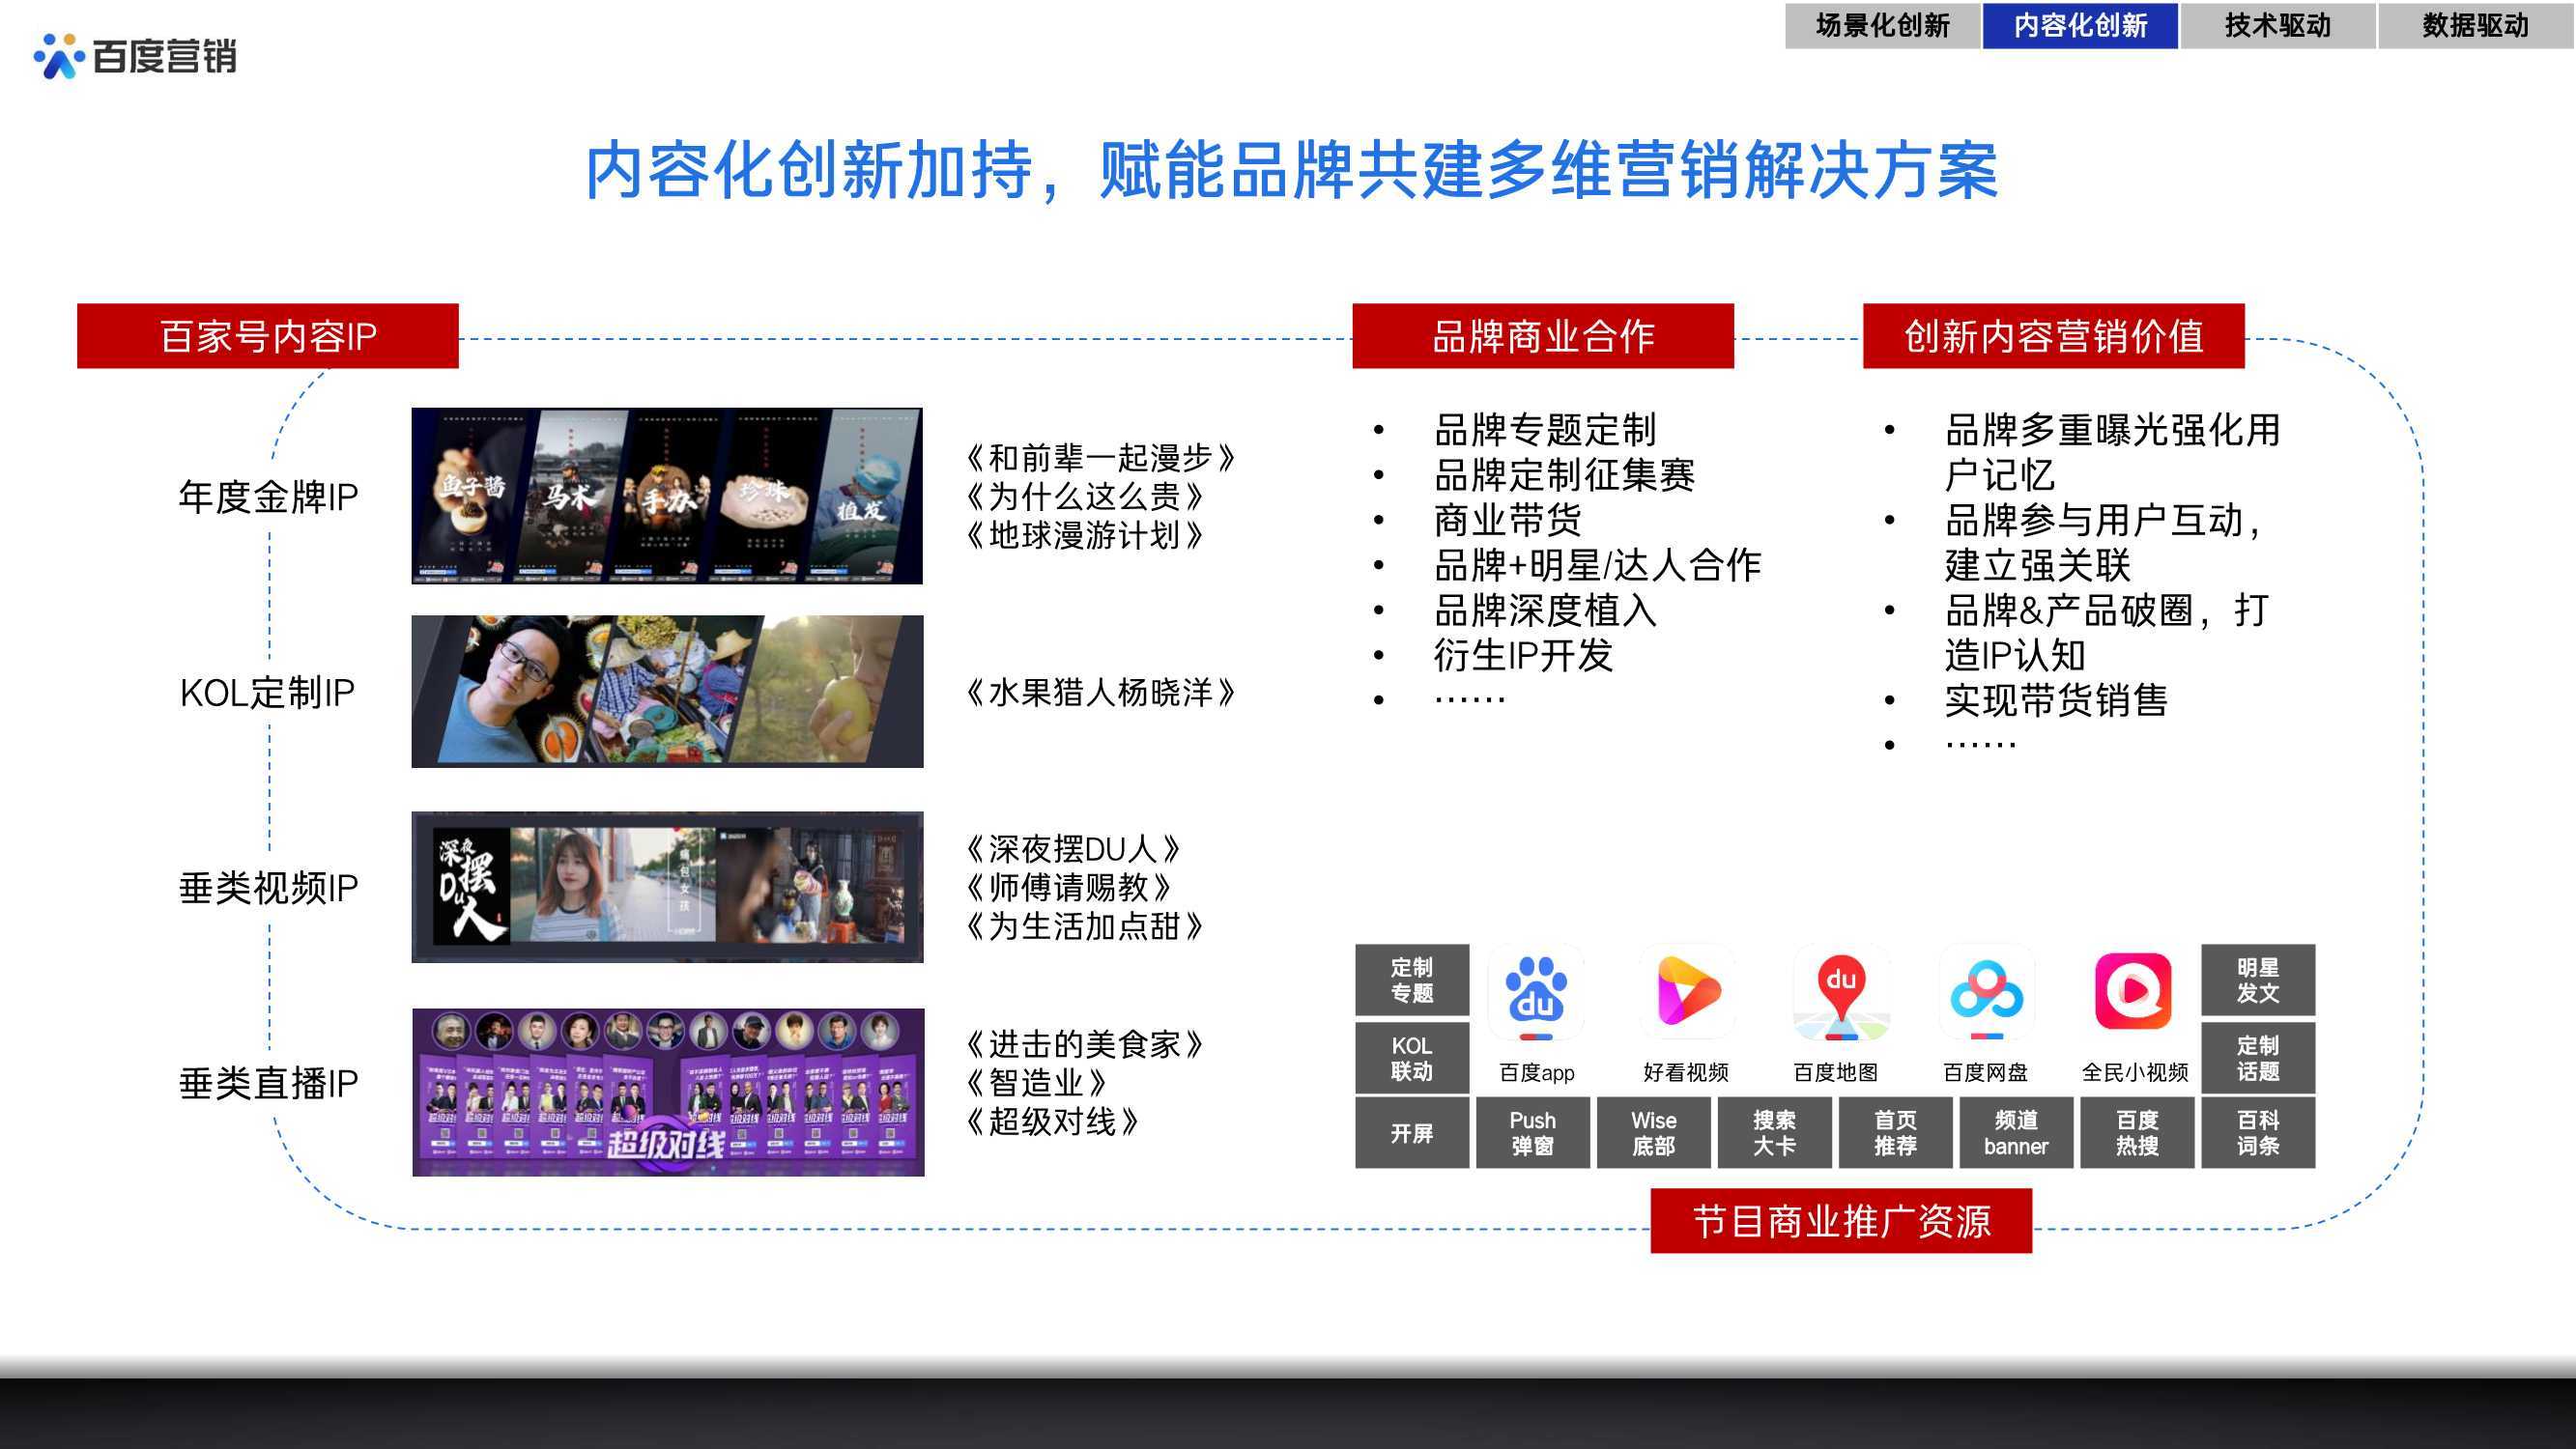
Task: Click the title 《进击的美食家》
Action: click(1084, 1045)
